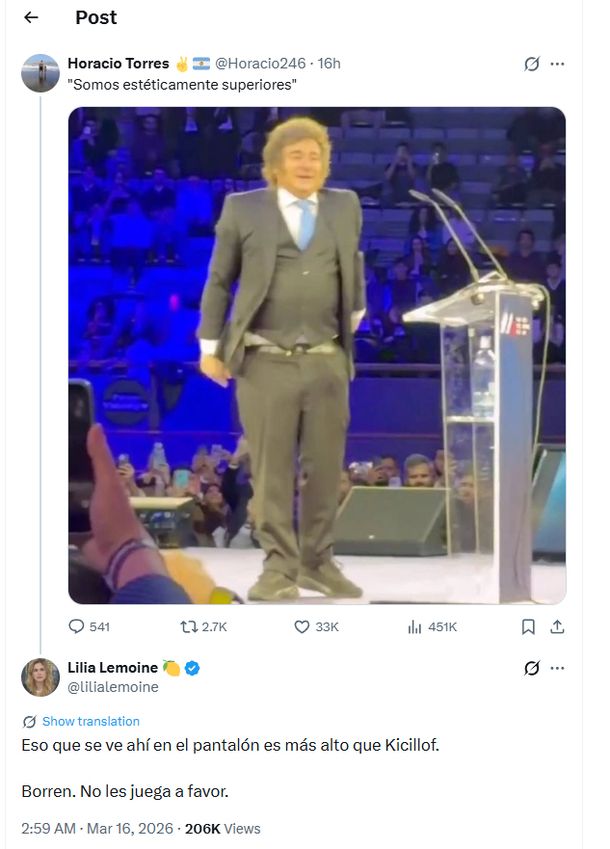Click the 16h timestamp on the post
Image resolution: width=610 pixels, height=849 pixels.
coord(329,64)
